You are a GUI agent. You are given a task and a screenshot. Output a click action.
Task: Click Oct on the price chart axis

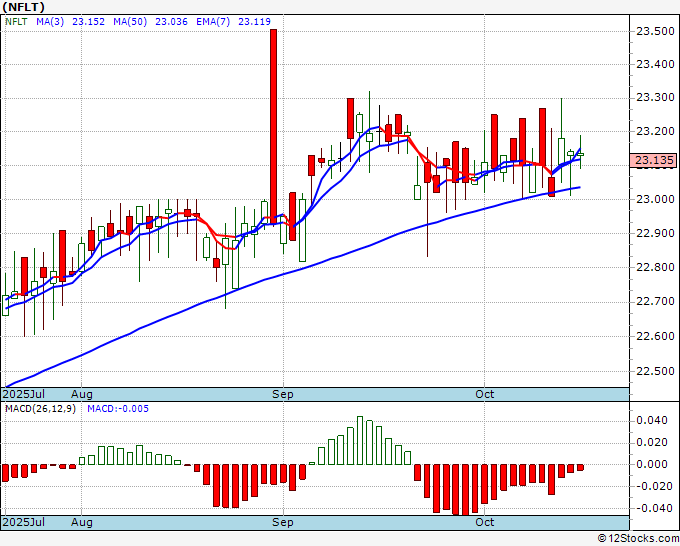point(484,394)
